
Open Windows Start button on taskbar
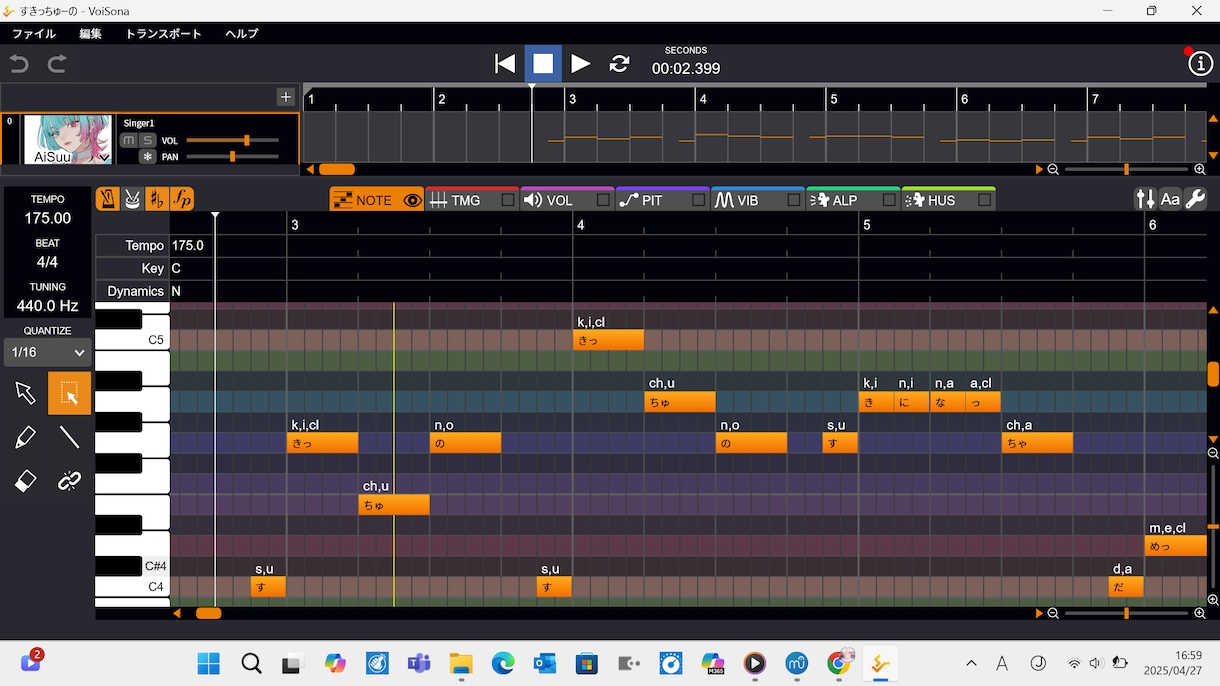(x=209, y=663)
